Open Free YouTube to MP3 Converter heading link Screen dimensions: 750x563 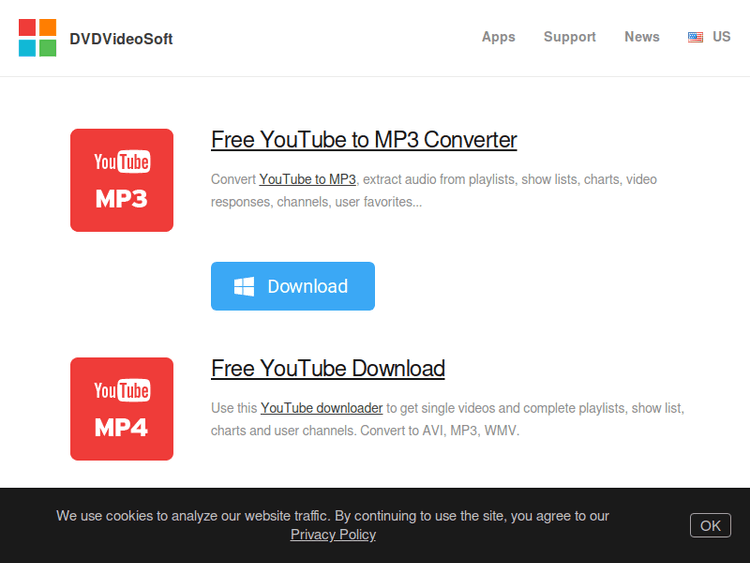click(x=364, y=140)
